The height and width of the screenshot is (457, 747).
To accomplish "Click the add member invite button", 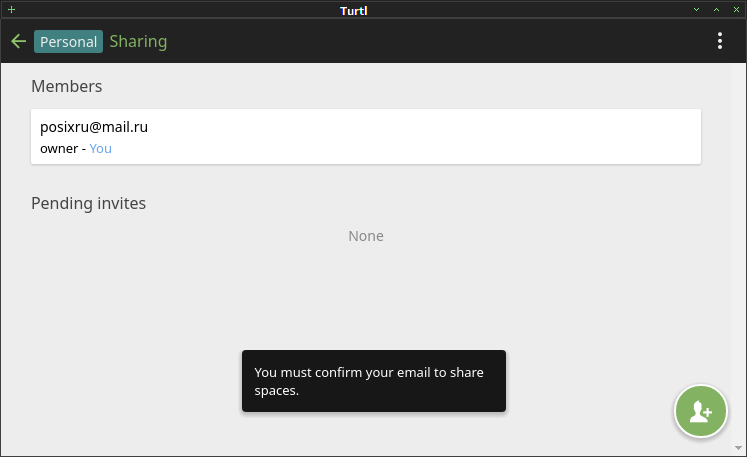I will [x=701, y=411].
